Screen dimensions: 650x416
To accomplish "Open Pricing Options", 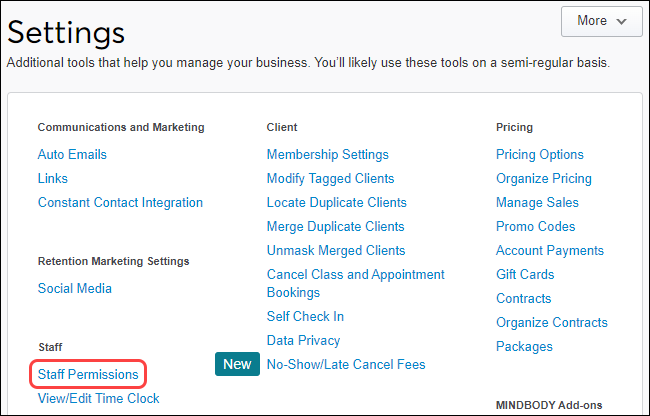I will (540, 155).
